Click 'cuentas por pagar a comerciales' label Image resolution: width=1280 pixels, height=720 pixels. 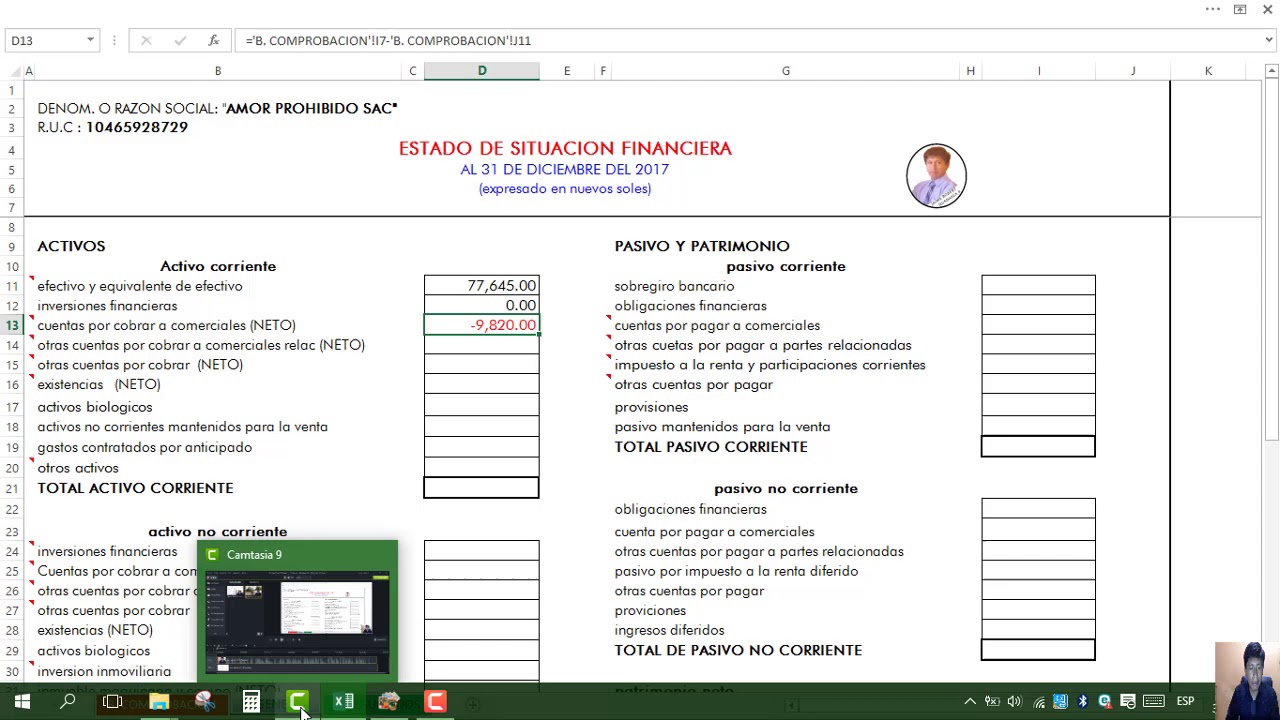pos(717,325)
